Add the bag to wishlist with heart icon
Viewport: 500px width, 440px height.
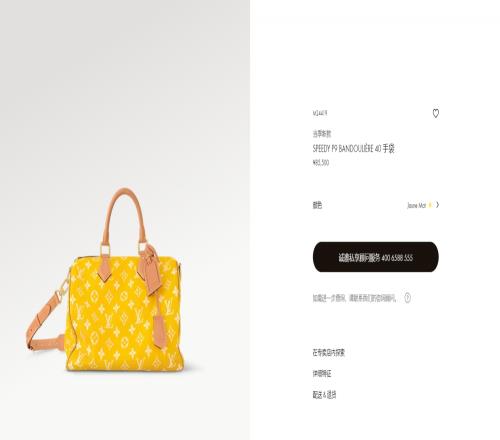pyautogui.click(x=435, y=113)
